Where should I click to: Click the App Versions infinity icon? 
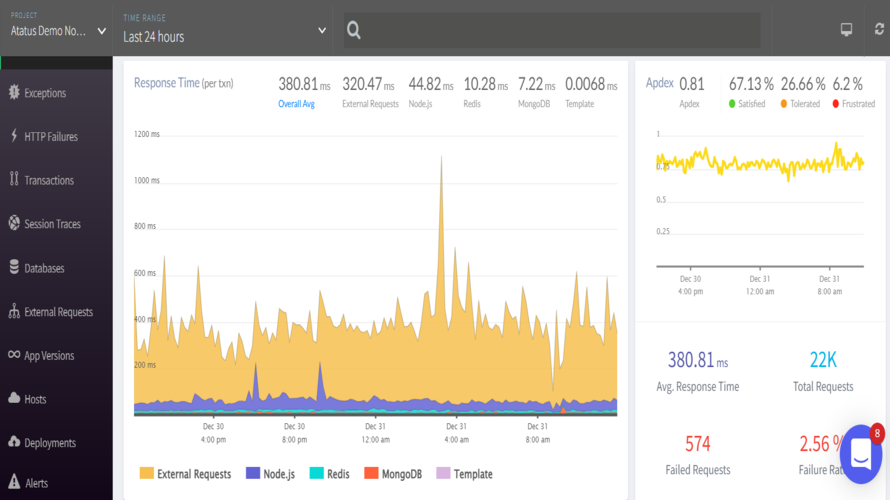point(14,355)
